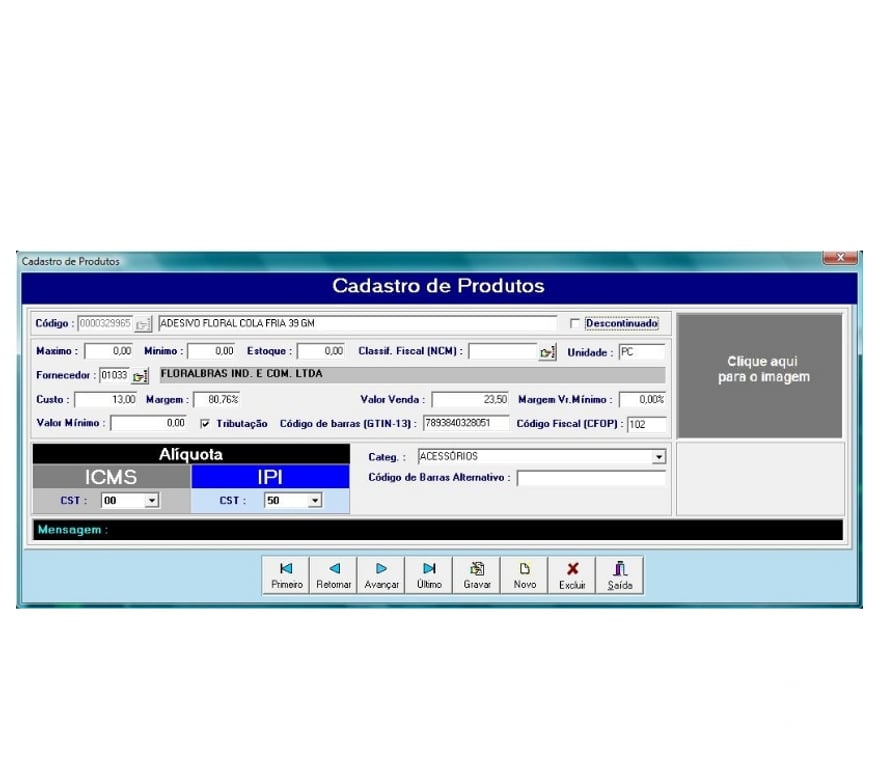This screenshot has width=872, height=768.
Task: Click the Primeiro navigation icon
Action: [x=286, y=570]
